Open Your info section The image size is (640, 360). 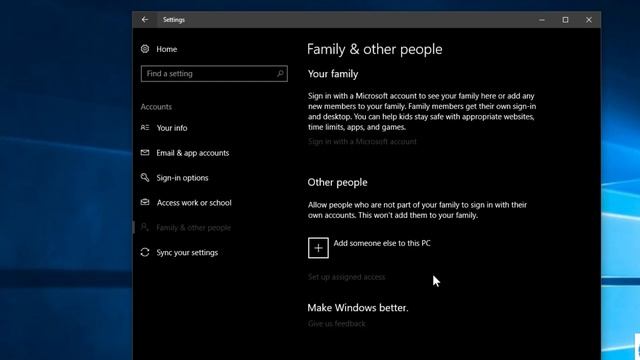(x=172, y=128)
